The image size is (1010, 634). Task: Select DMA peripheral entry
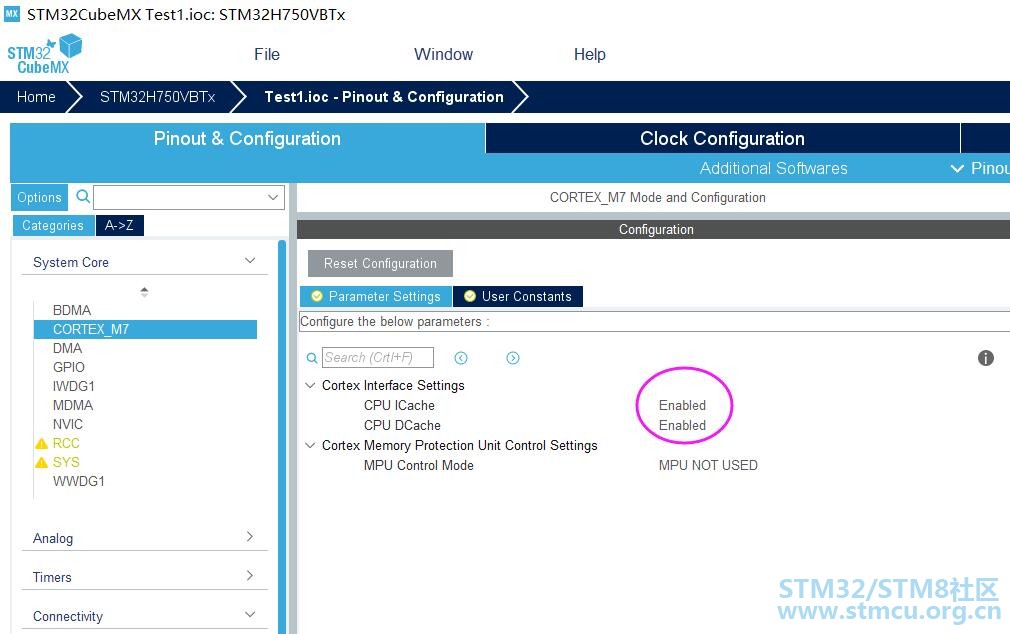[x=68, y=348]
